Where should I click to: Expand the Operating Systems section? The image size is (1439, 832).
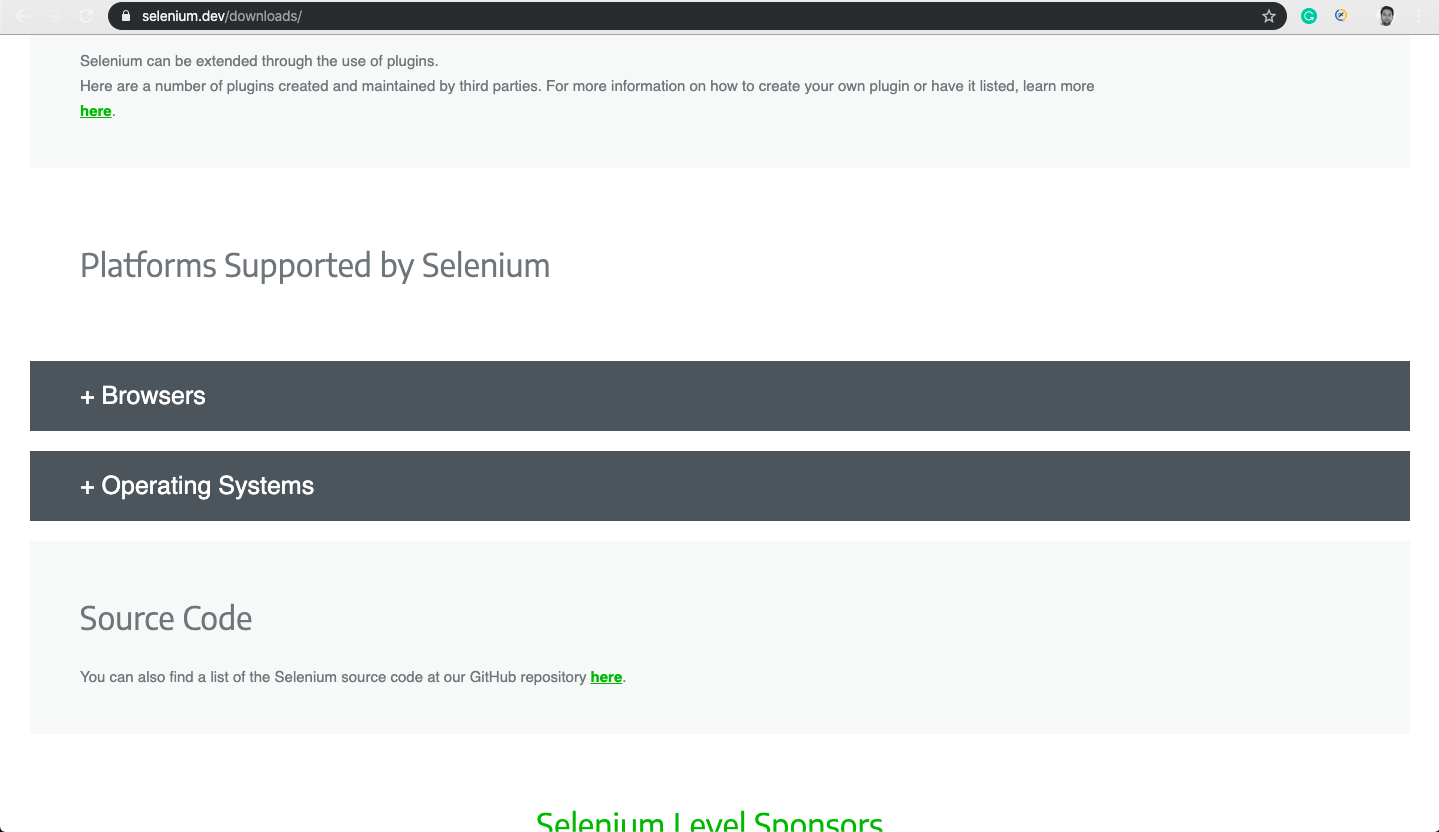point(207,486)
